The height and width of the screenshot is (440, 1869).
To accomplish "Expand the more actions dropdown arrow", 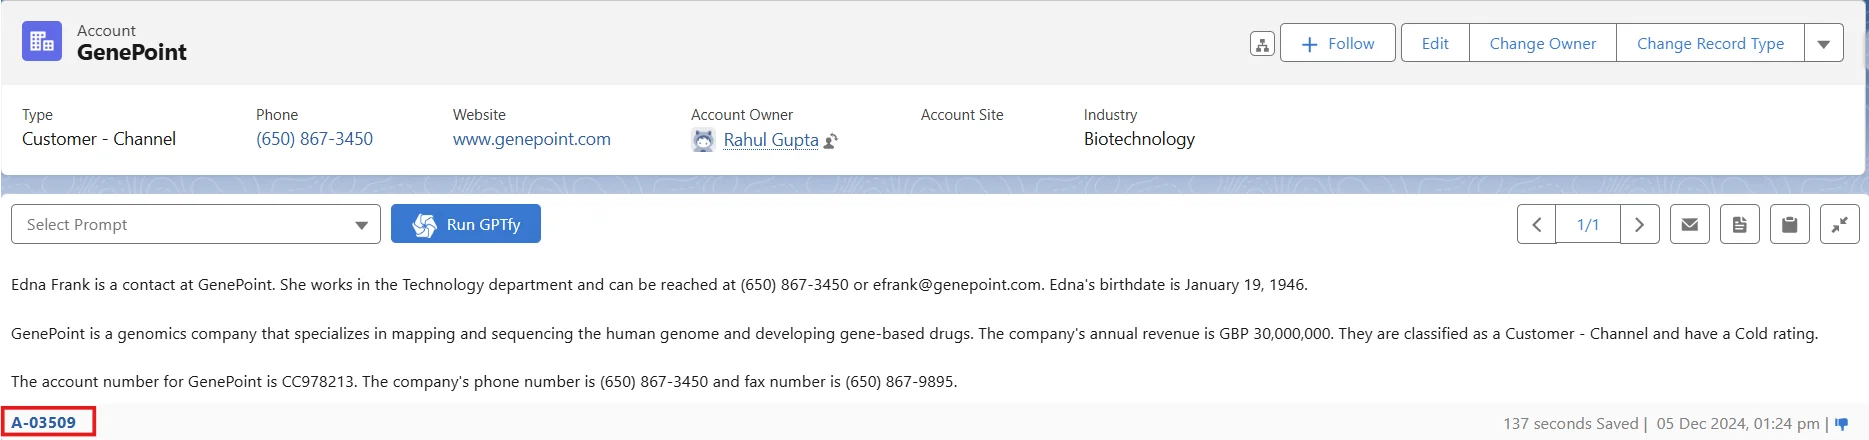I will (1824, 44).
